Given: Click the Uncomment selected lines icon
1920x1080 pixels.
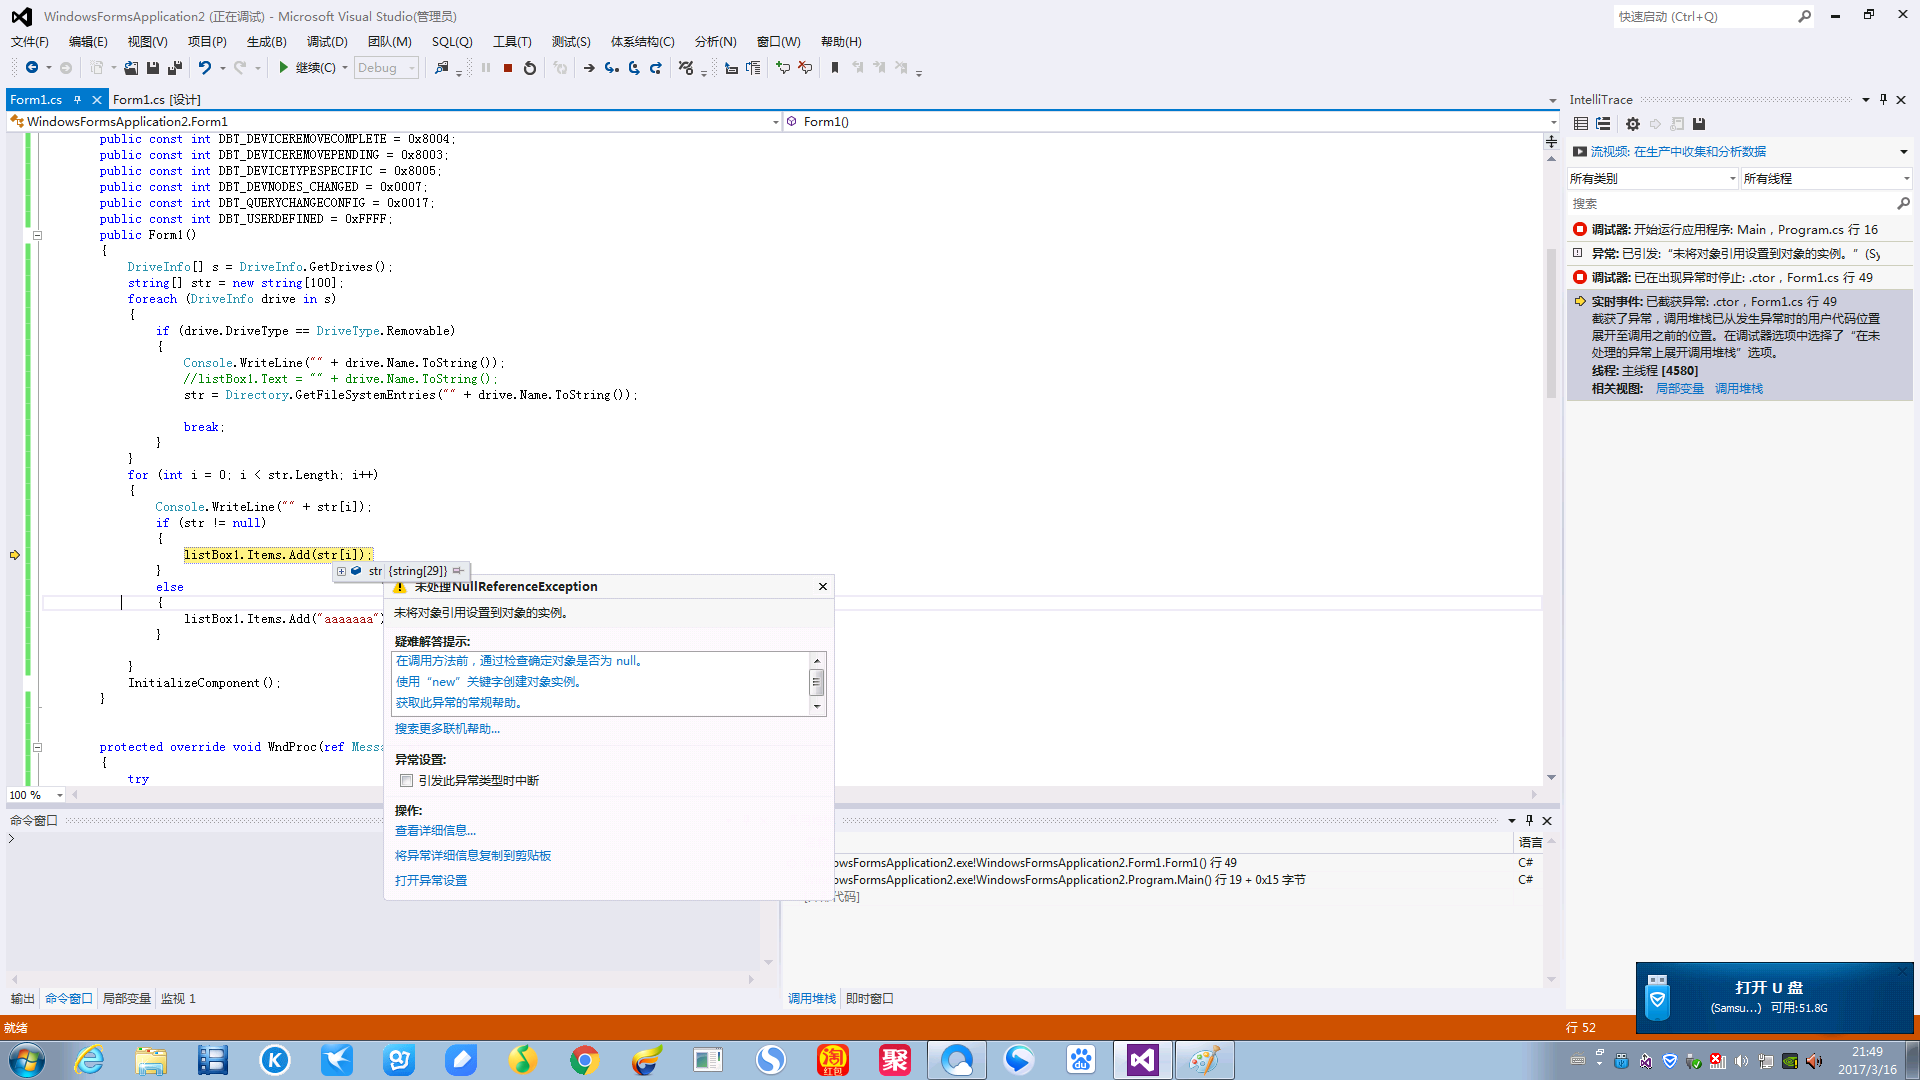Looking at the screenshot, I should click(x=805, y=68).
